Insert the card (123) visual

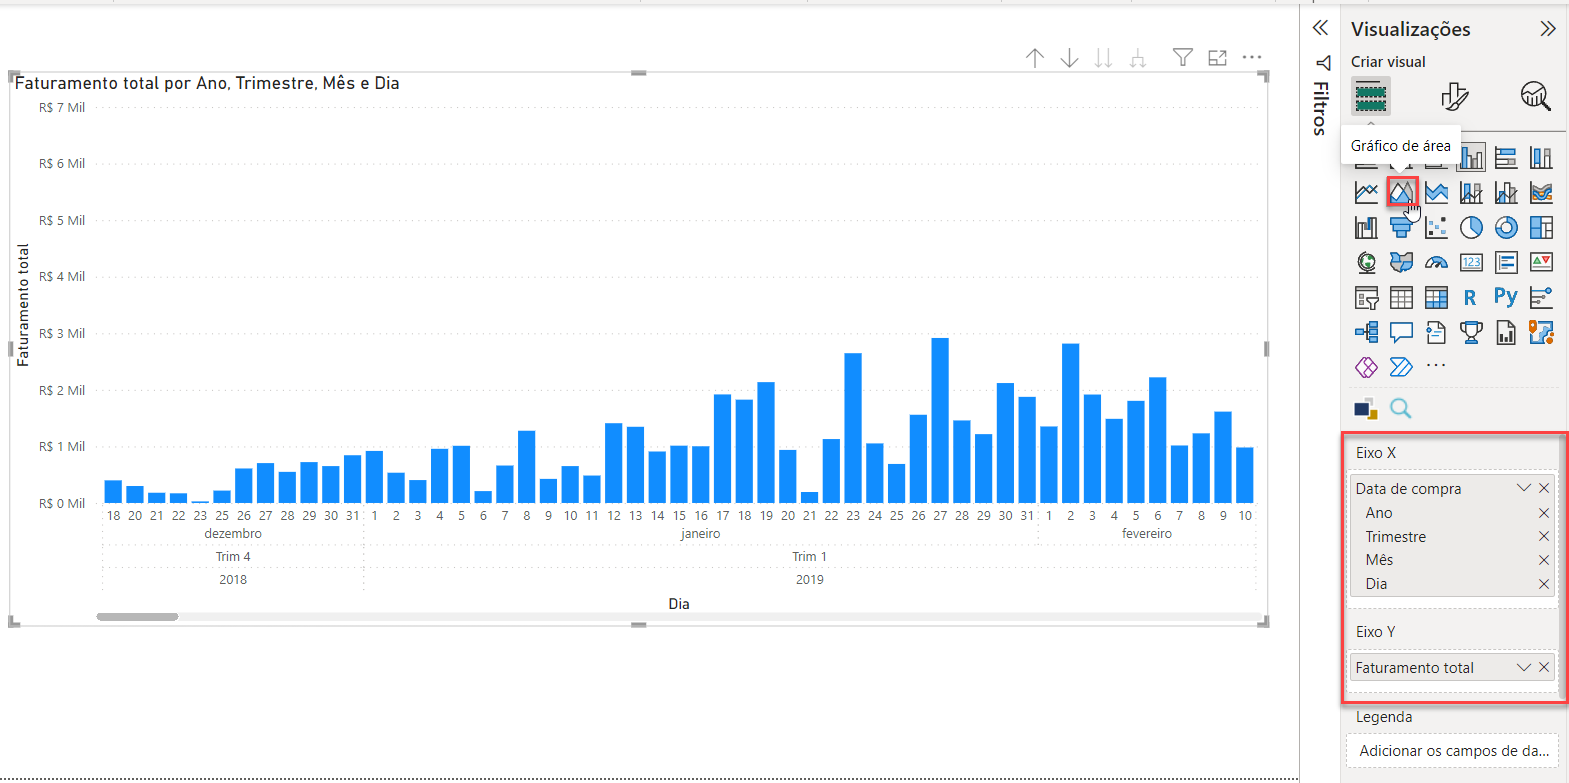coord(1471,262)
